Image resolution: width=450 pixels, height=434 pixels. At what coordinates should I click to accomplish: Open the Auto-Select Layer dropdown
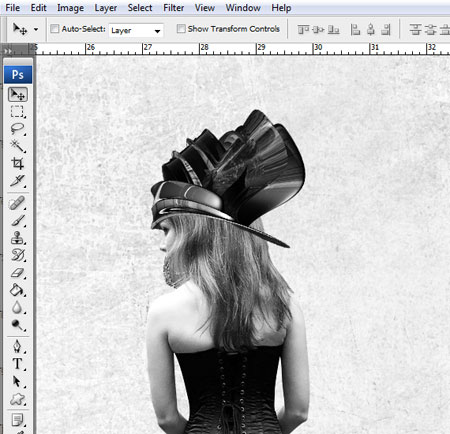click(x=136, y=31)
